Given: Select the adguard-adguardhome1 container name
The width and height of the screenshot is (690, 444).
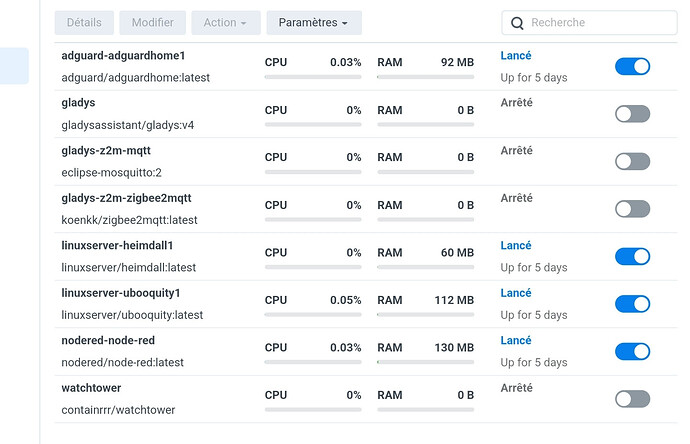Looking at the screenshot, I should click(x=123, y=55).
